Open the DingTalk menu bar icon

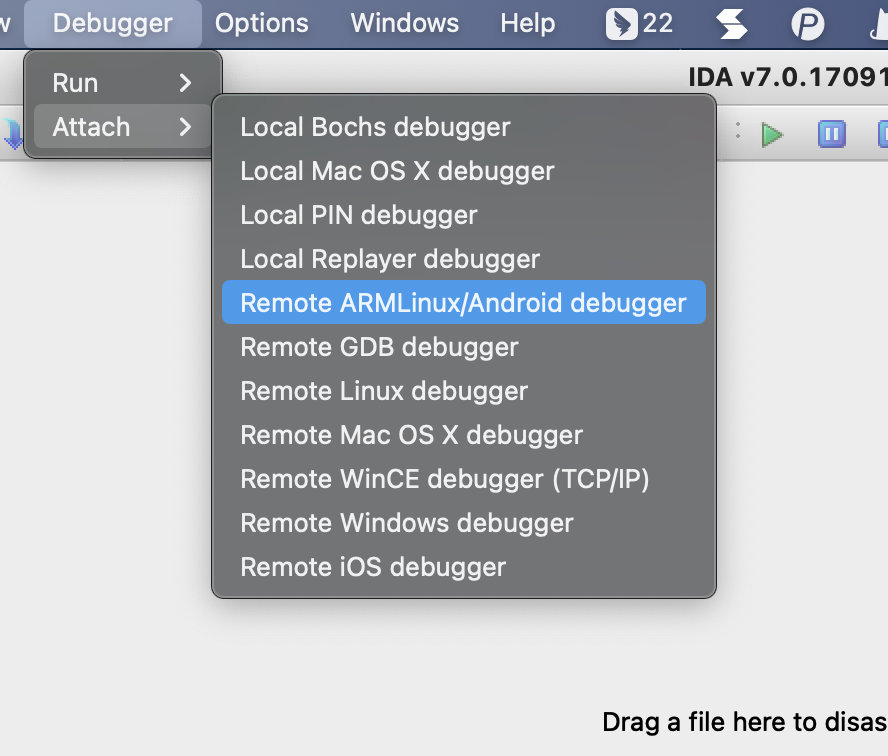point(639,23)
